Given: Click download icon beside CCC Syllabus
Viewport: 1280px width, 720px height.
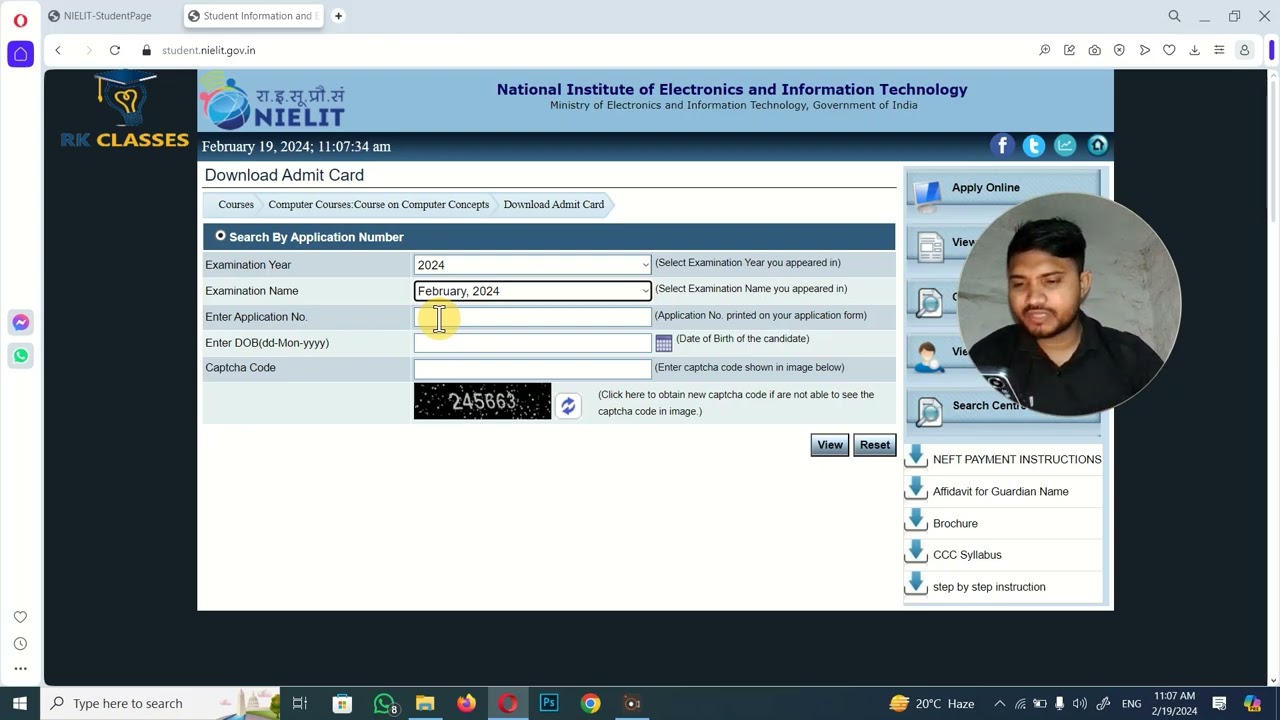Looking at the screenshot, I should pos(916,554).
